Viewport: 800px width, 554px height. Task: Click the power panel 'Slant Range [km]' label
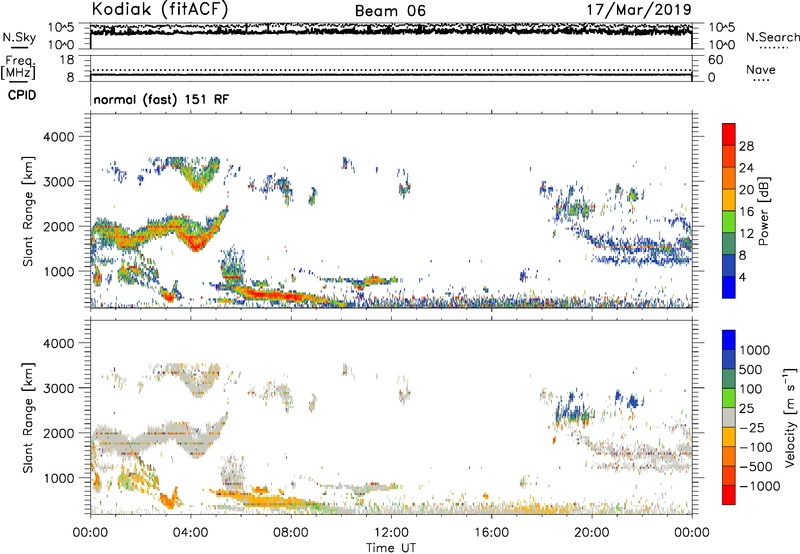click(x=28, y=211)
